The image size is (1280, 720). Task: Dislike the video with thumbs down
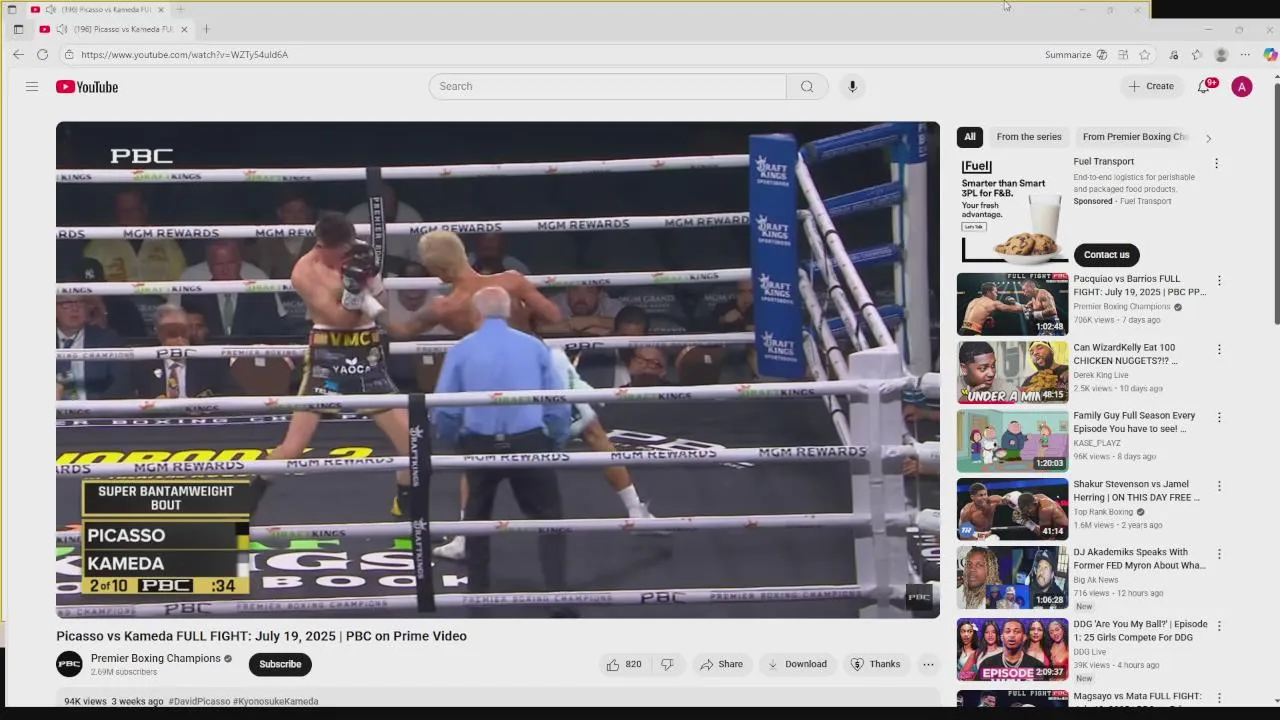tap(667, 664)
